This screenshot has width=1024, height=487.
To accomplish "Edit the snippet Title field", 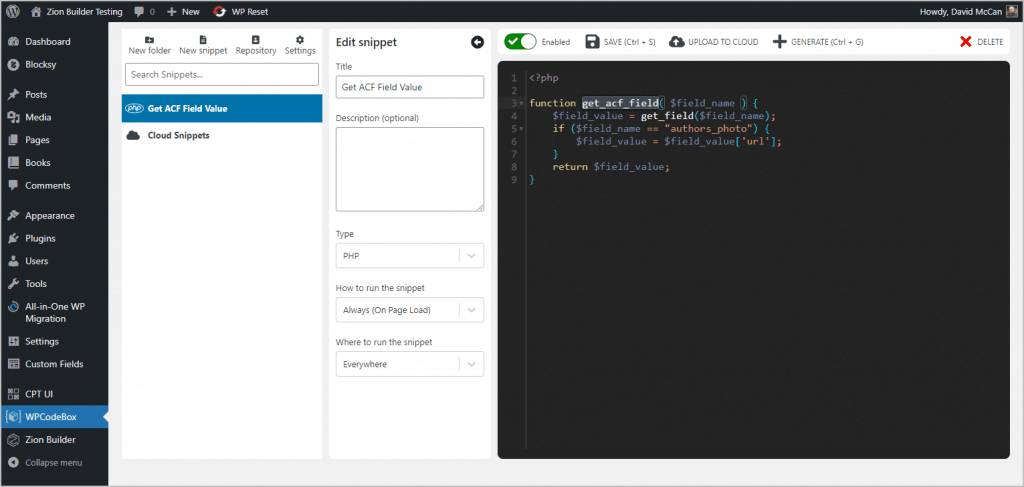I will coord(409,87).
